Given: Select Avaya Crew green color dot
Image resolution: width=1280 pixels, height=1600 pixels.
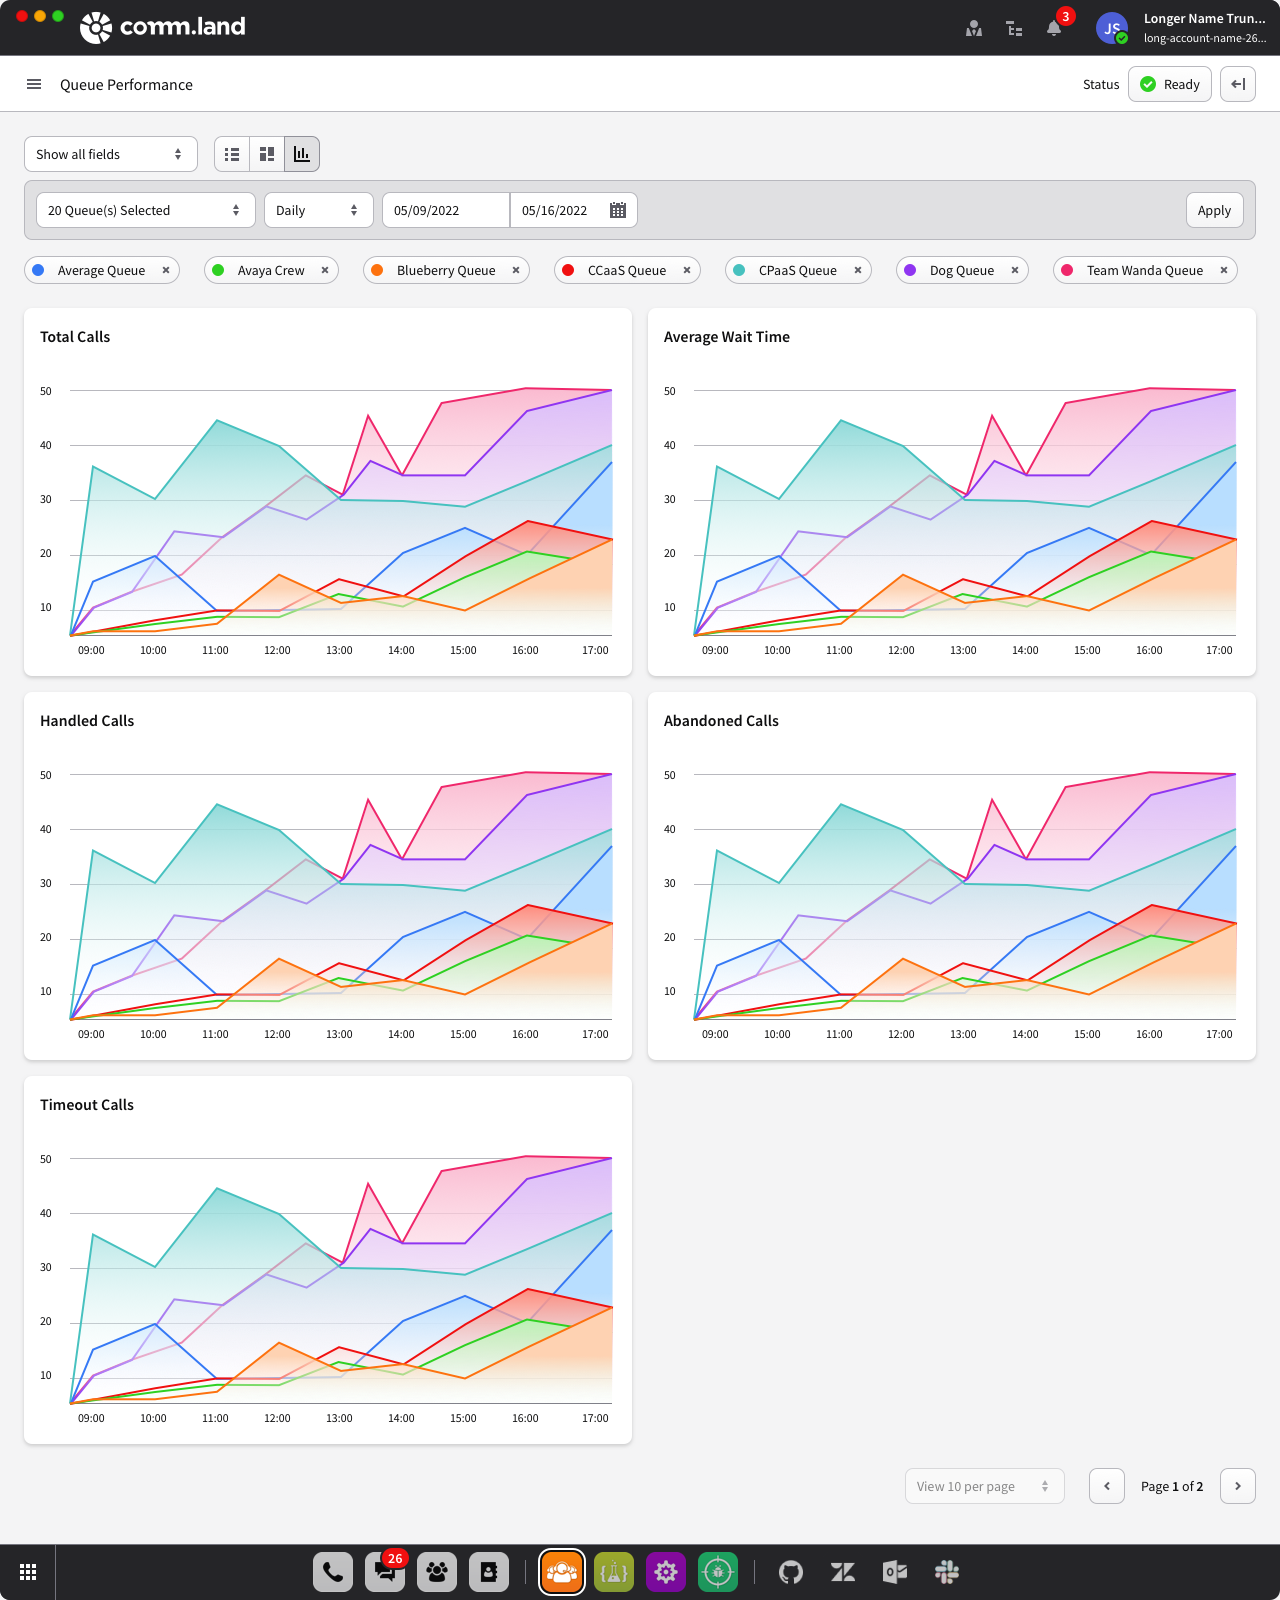Looking at the screenshot, I should point(218,270).
